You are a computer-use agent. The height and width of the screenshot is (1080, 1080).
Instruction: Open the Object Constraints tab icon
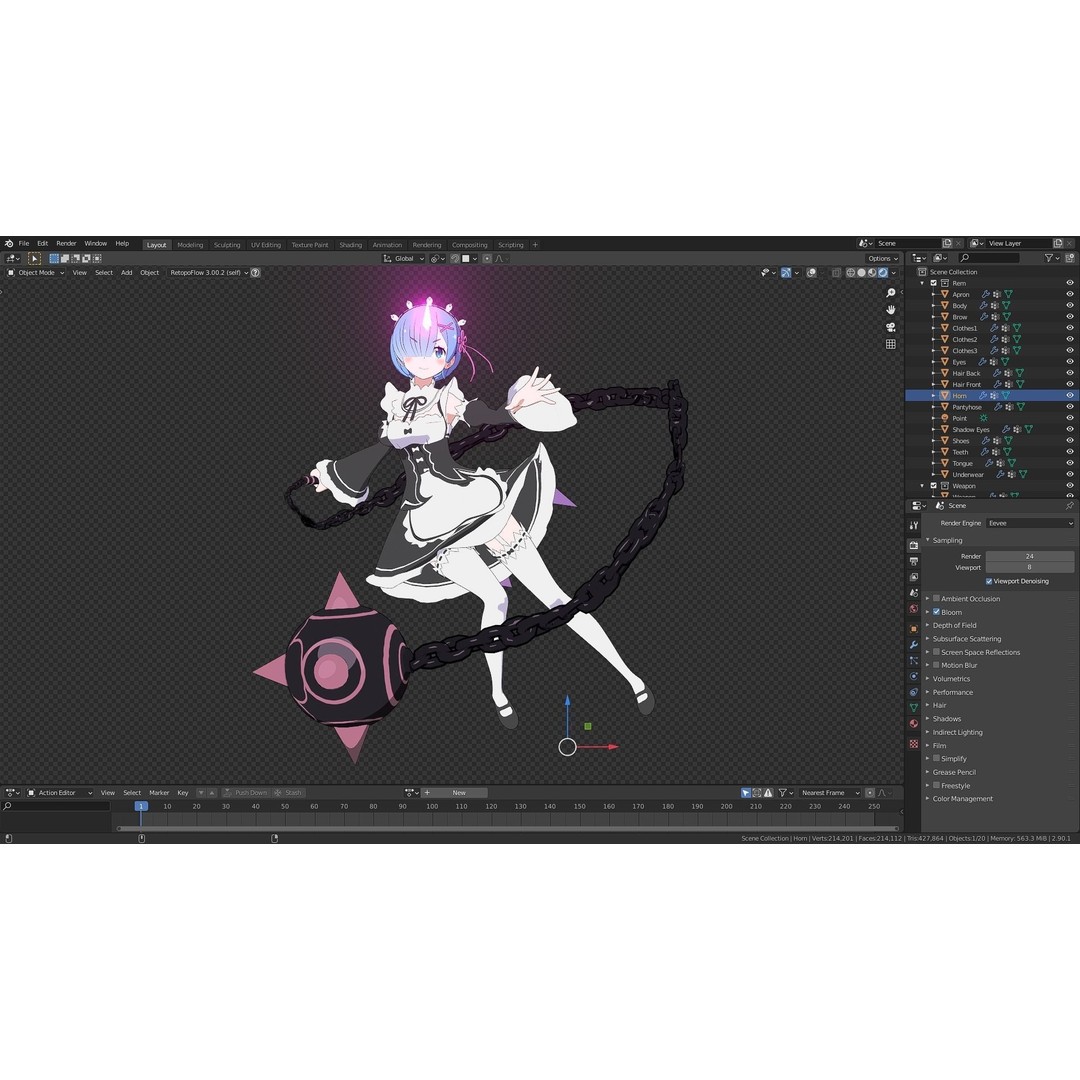click(x=914, y=692)
